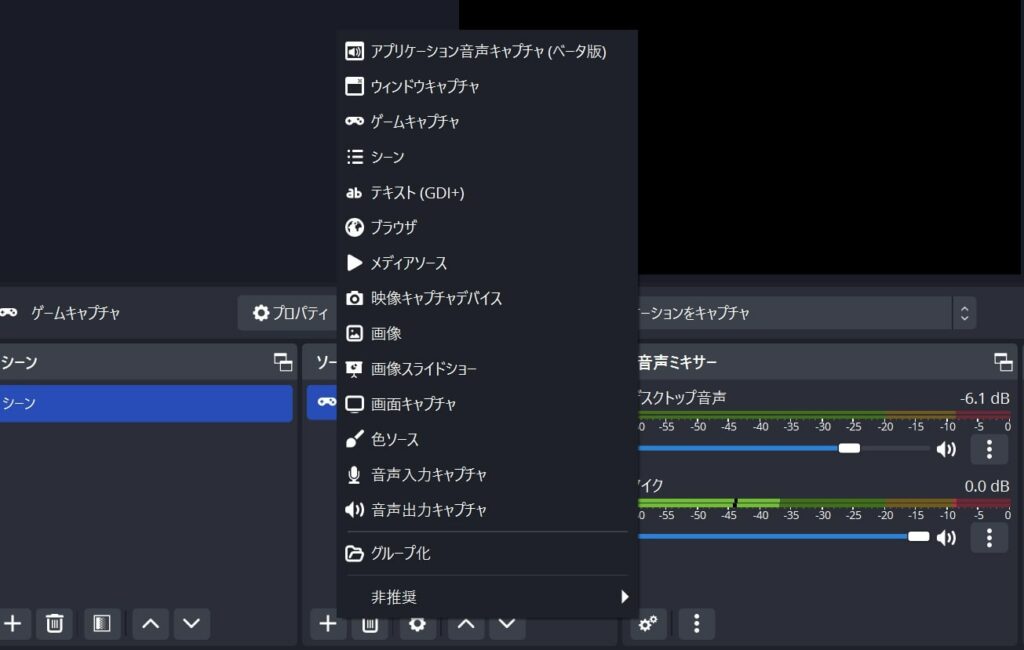
Task: Expand the 非推奨 submenu arrow
Action: tap(624, 596)
